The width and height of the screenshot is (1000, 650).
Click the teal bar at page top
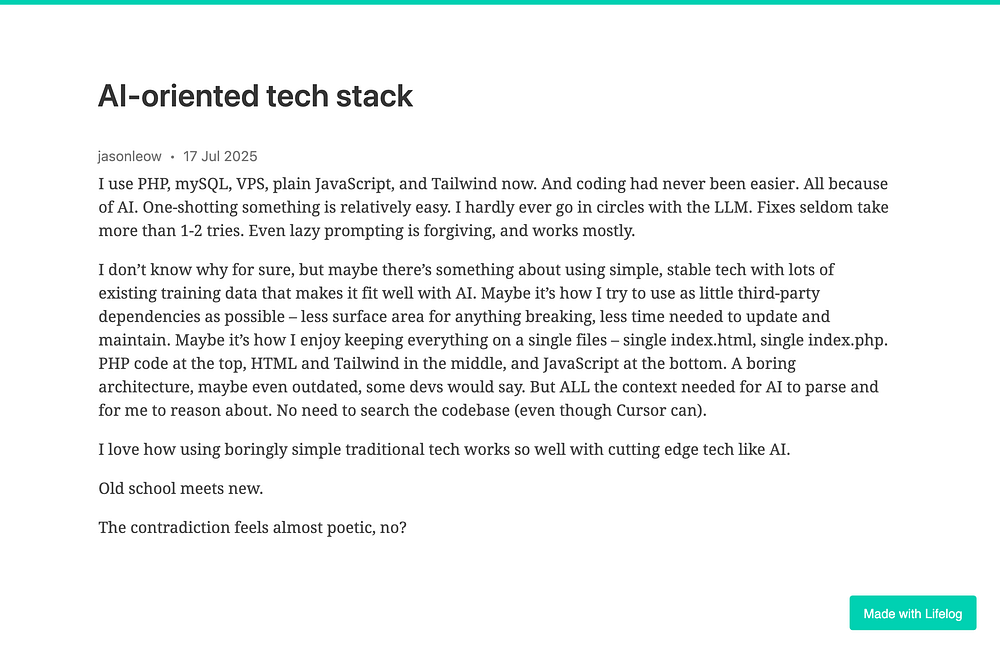click(500, 2)
